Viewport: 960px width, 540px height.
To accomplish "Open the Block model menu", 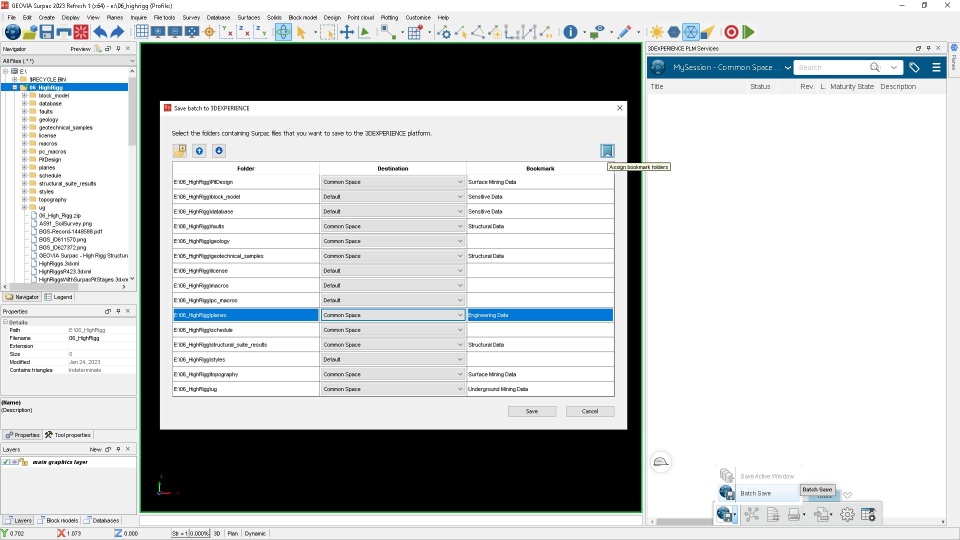I will pyautogui.click(x=302, y=18).
